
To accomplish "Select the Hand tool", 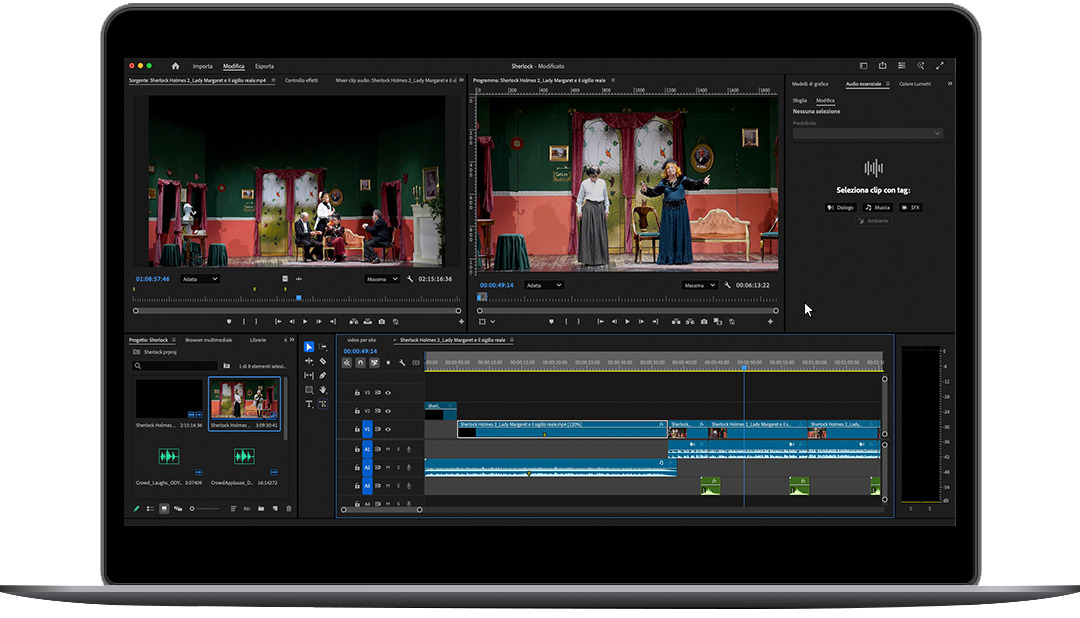I will point(323,390).
